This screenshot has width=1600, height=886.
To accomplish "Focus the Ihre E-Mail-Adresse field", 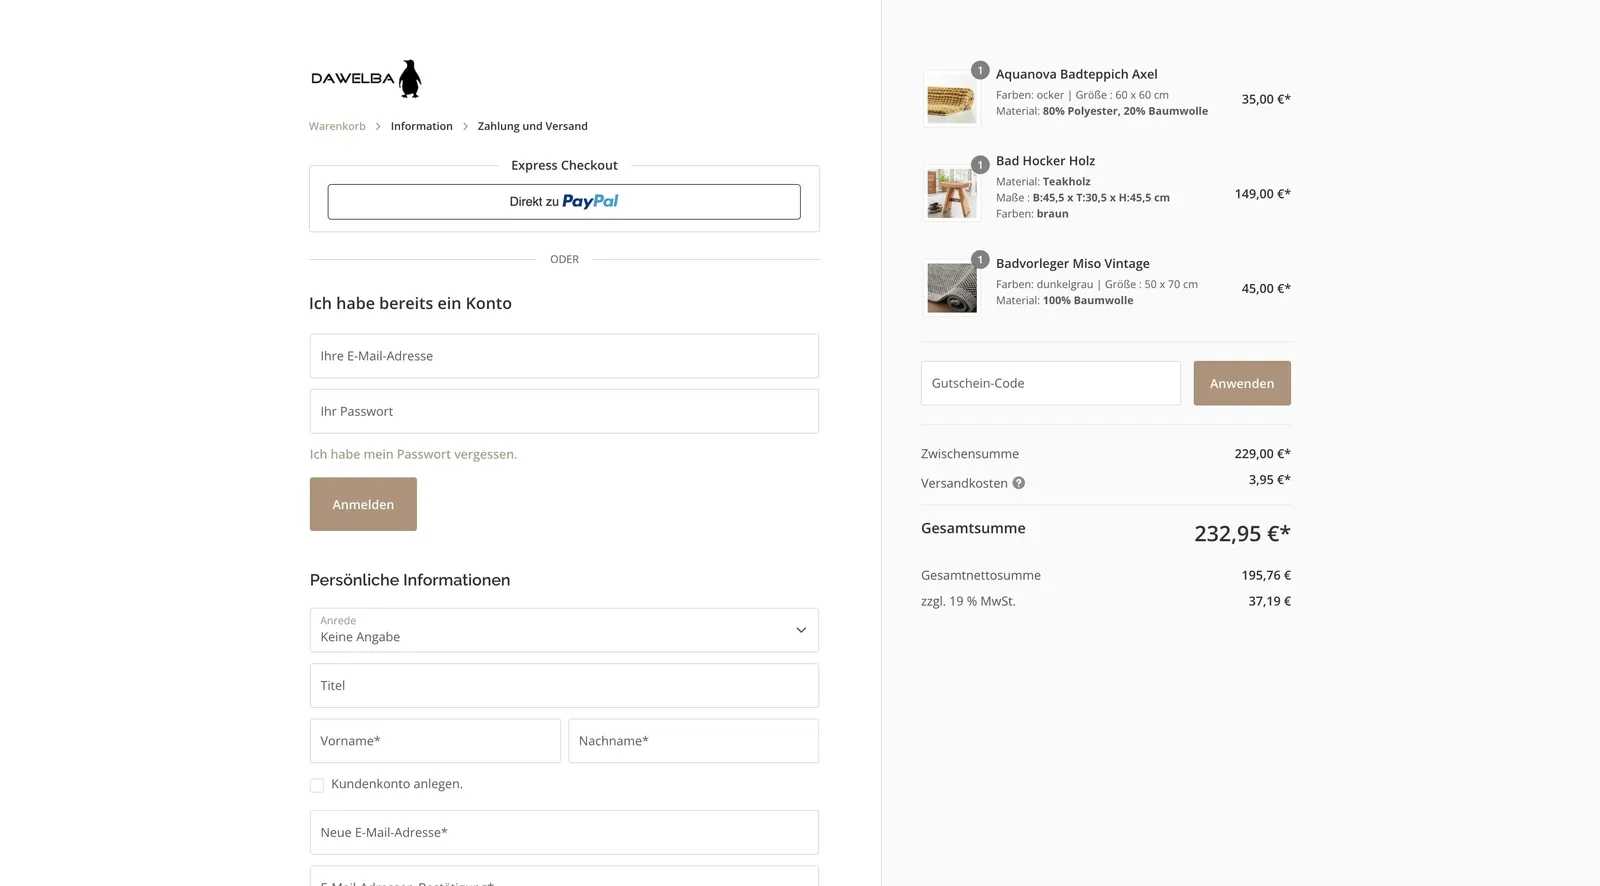I will [x=564, y=356].
